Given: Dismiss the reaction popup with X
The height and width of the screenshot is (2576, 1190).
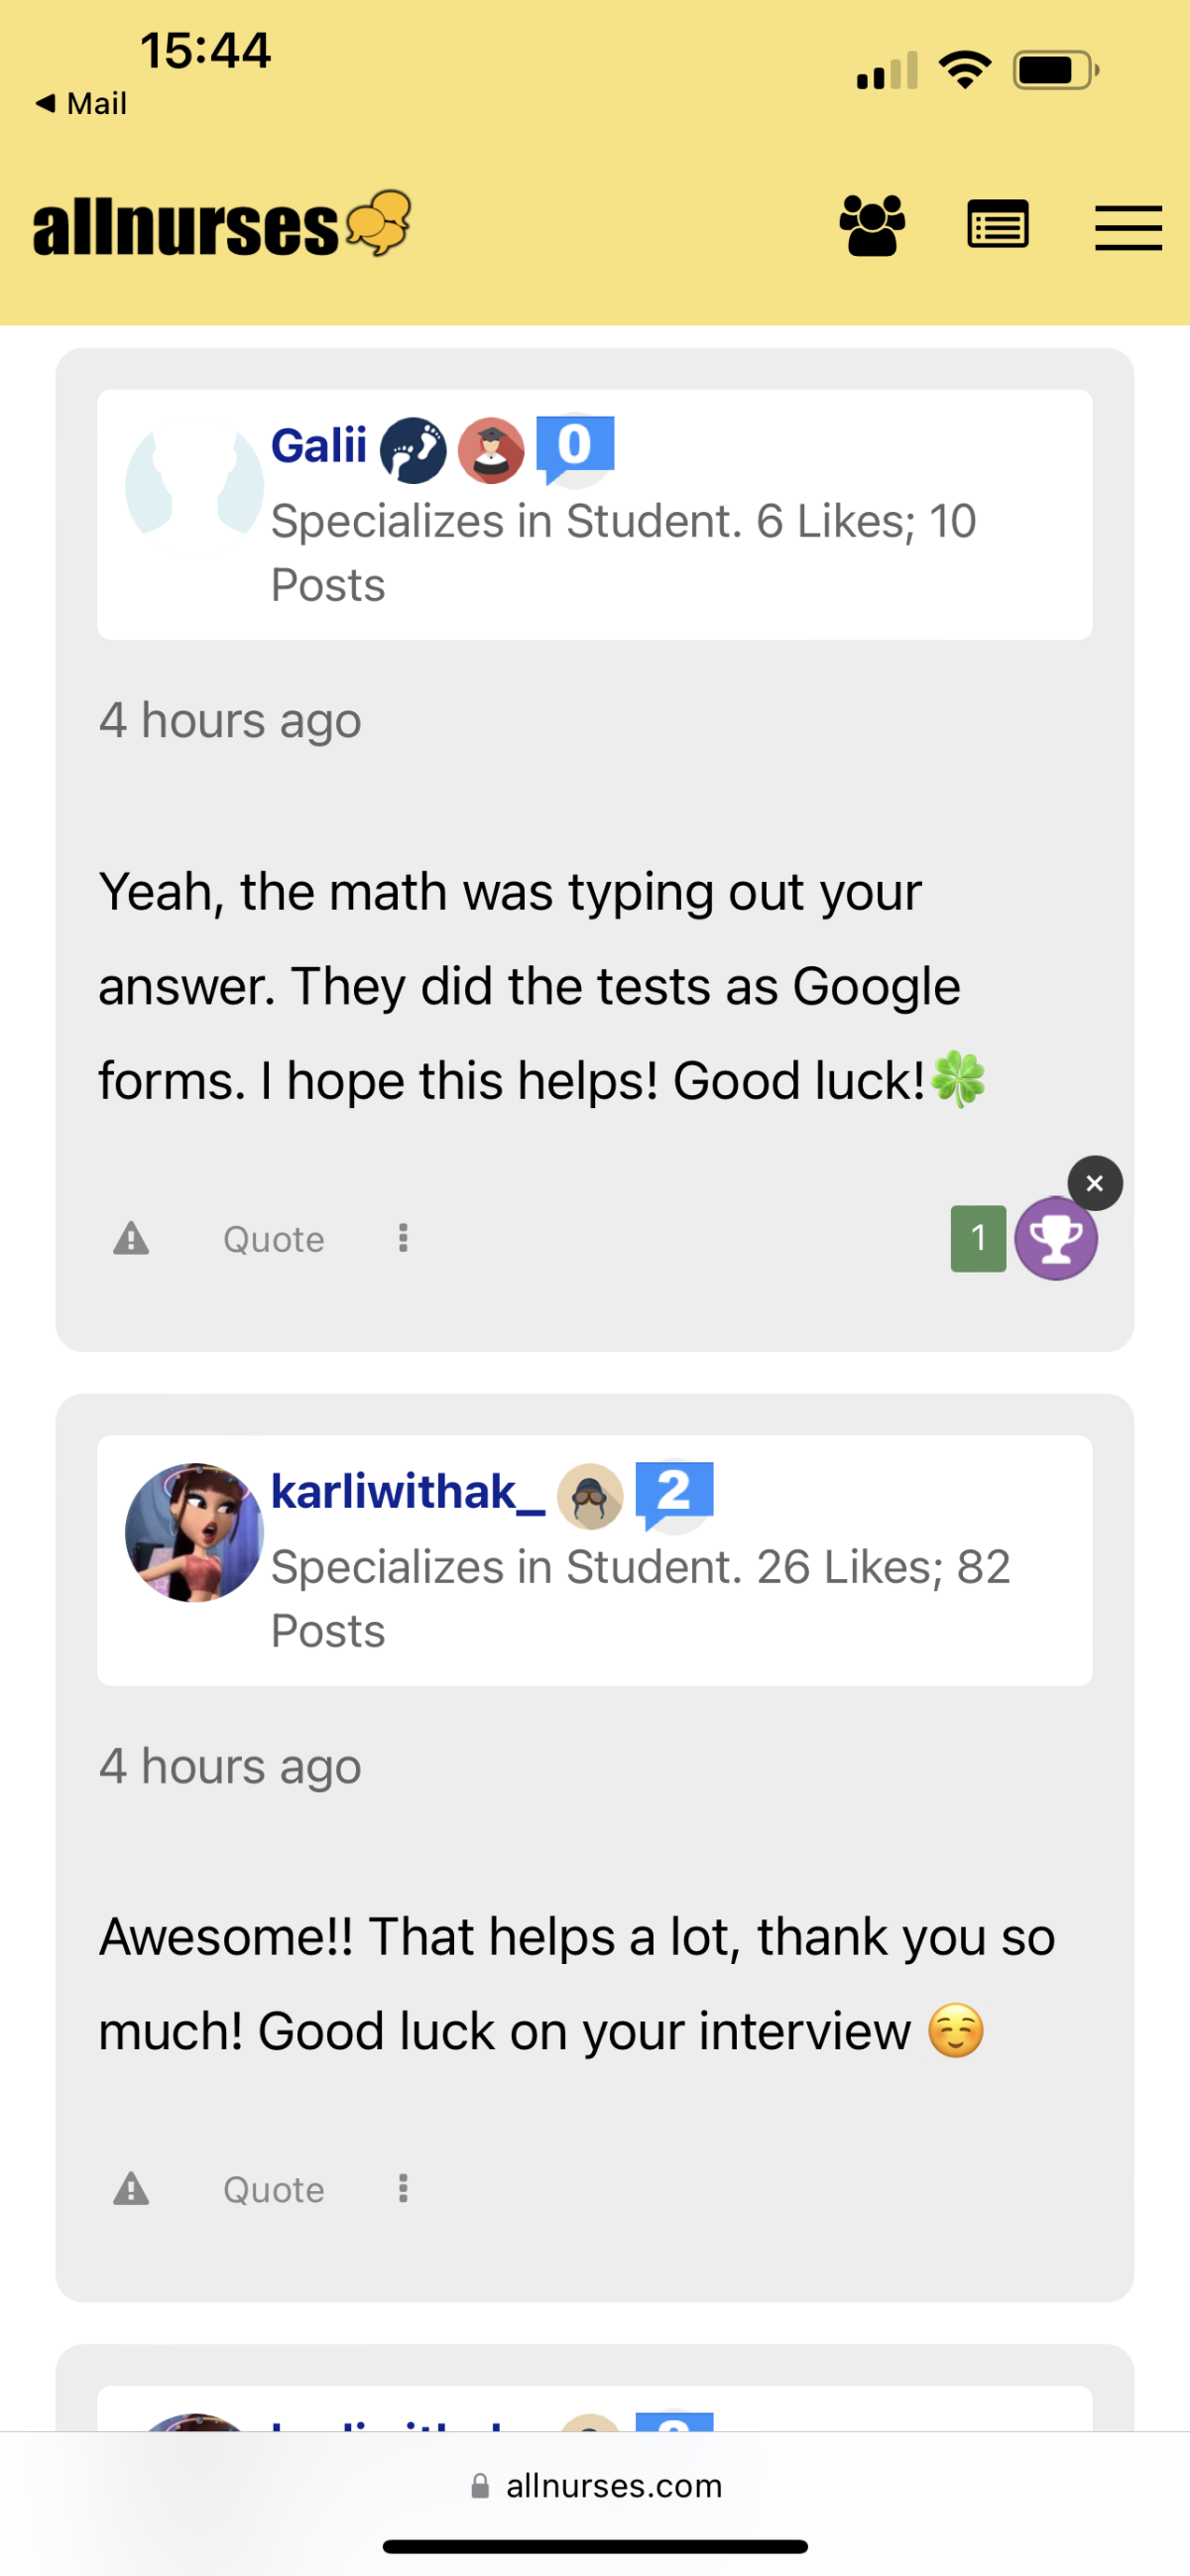Looking at the screenshot, I should (1095, 1183).
